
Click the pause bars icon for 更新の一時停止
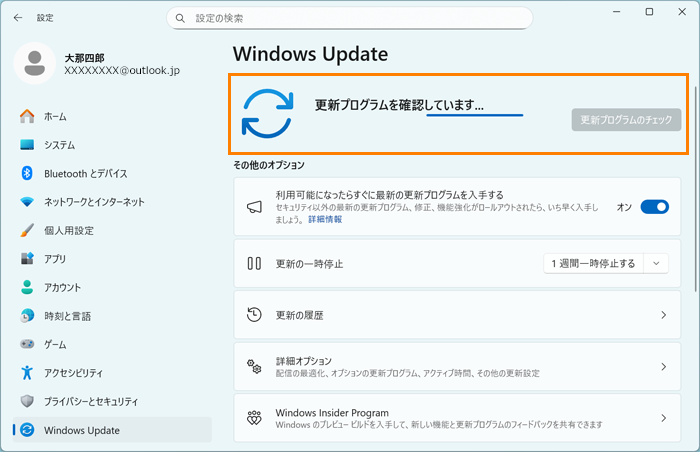(254, 264)
